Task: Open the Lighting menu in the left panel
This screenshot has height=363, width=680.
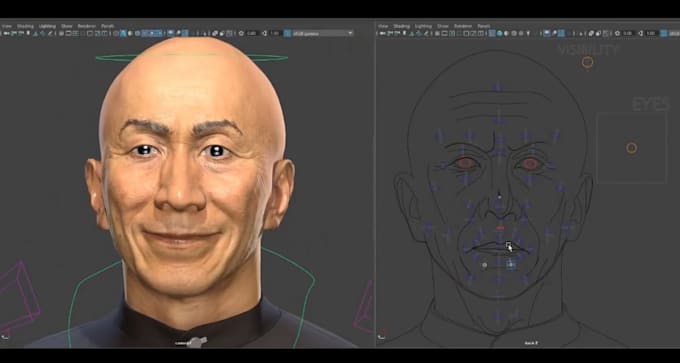Action: pyautogui.click(x=47, y=26)
